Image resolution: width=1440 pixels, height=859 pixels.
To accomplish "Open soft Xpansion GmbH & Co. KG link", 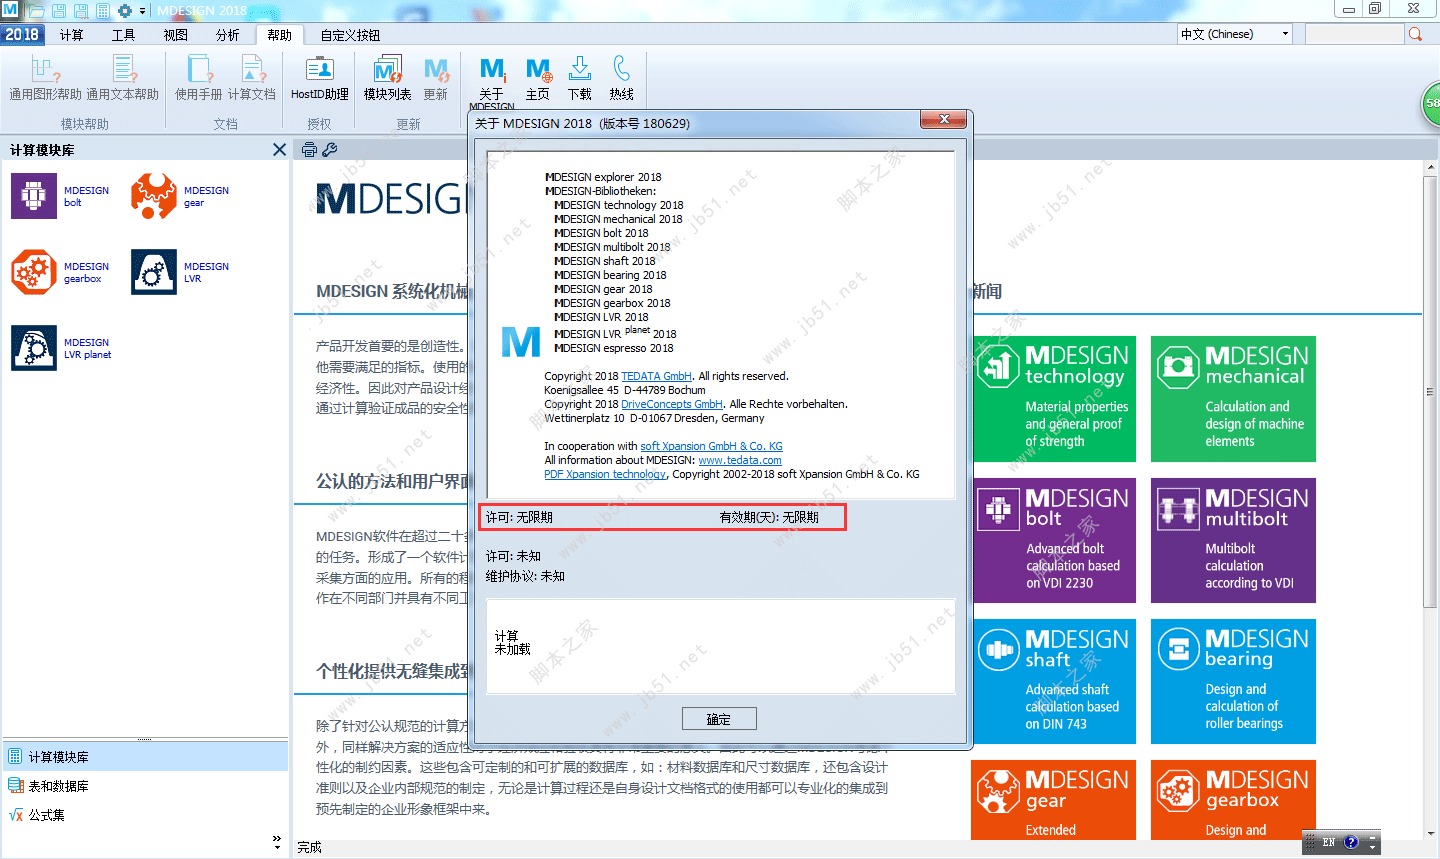I will point(711,446).
